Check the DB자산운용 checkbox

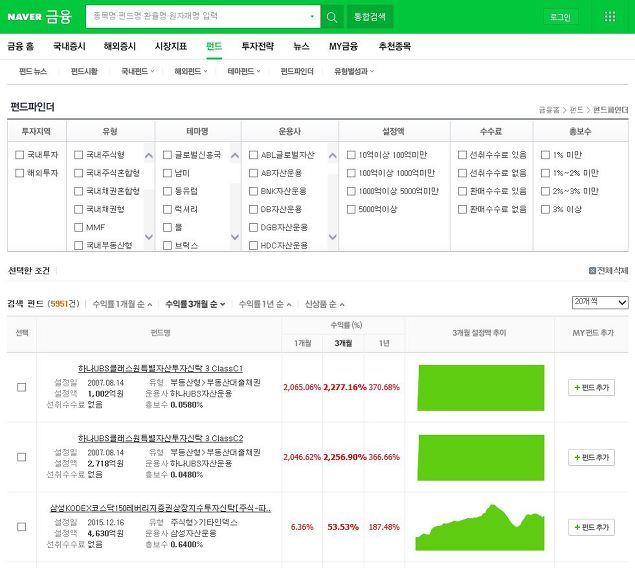253,209
